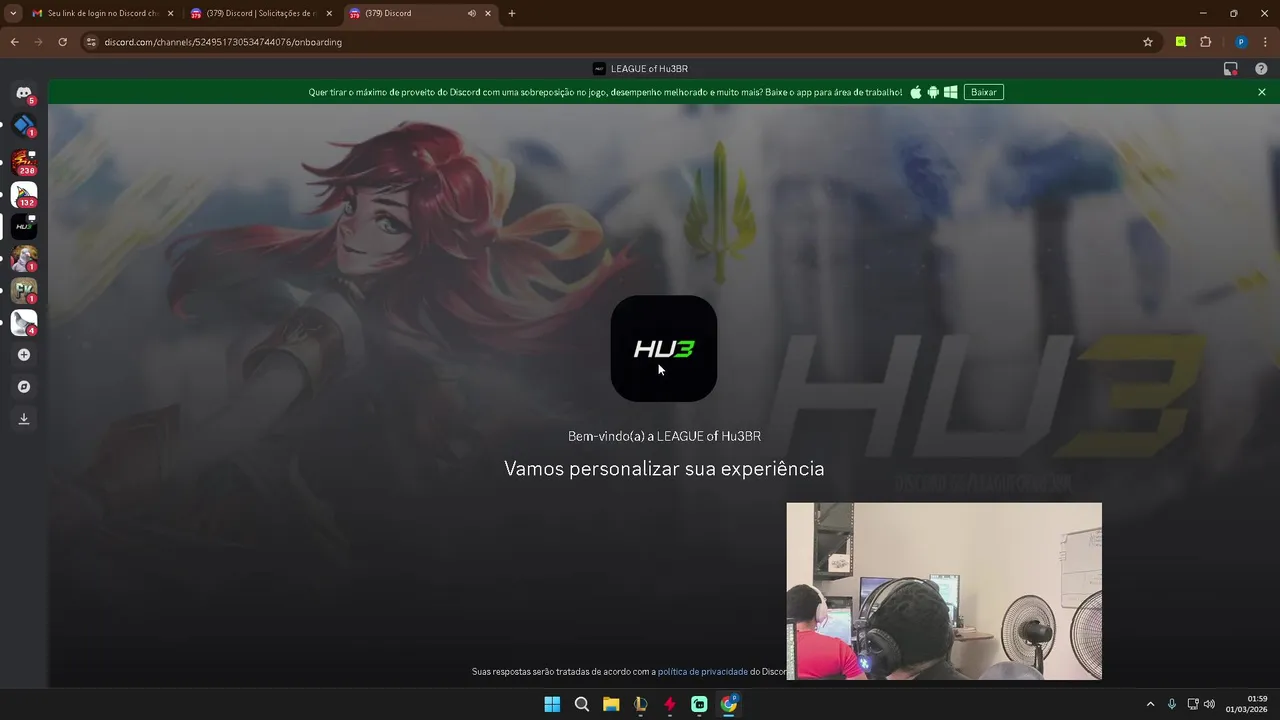Viewport: 1280px width, 720px height.
Task: Open Discover servers compass icon
Action: click(24, 386)
